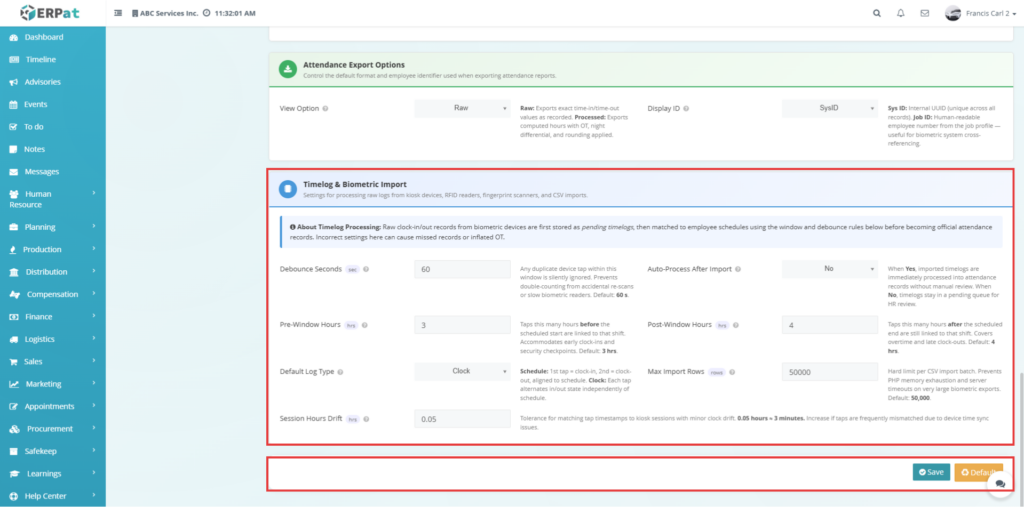Click the search magnifier icon in header
This screenshot has width=1024, height=507.
coord(877,14)
